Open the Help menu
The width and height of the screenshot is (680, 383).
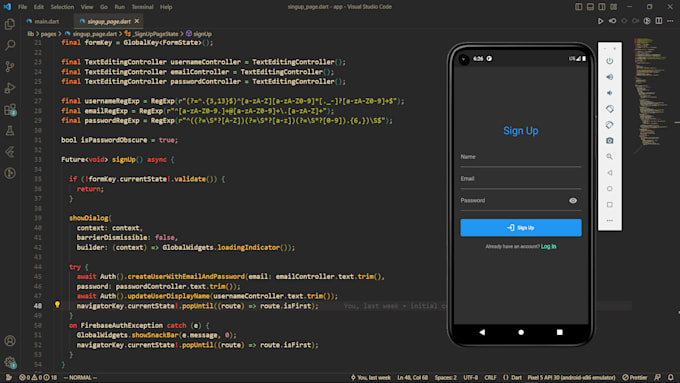166,7
